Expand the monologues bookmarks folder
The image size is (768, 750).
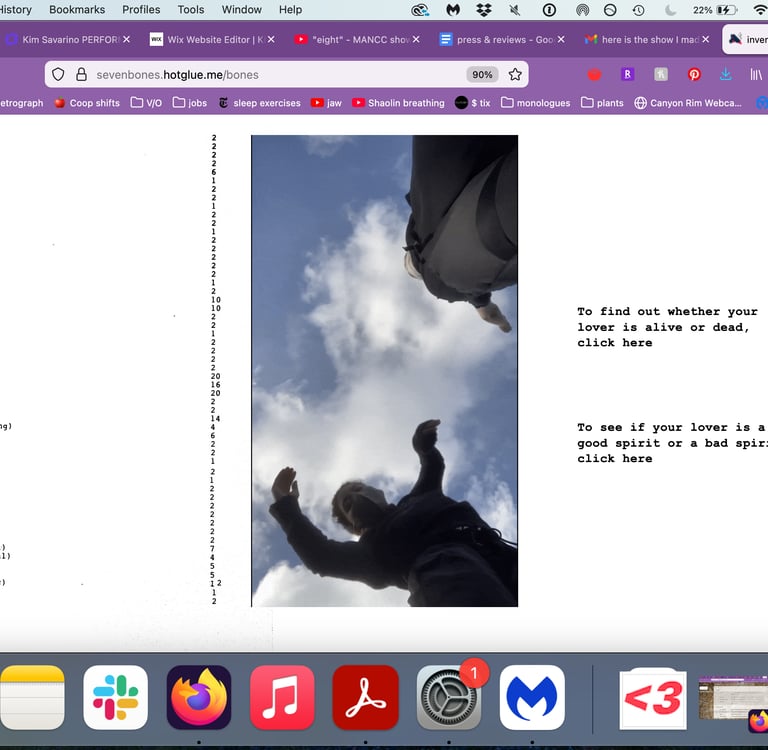point(536,103)
